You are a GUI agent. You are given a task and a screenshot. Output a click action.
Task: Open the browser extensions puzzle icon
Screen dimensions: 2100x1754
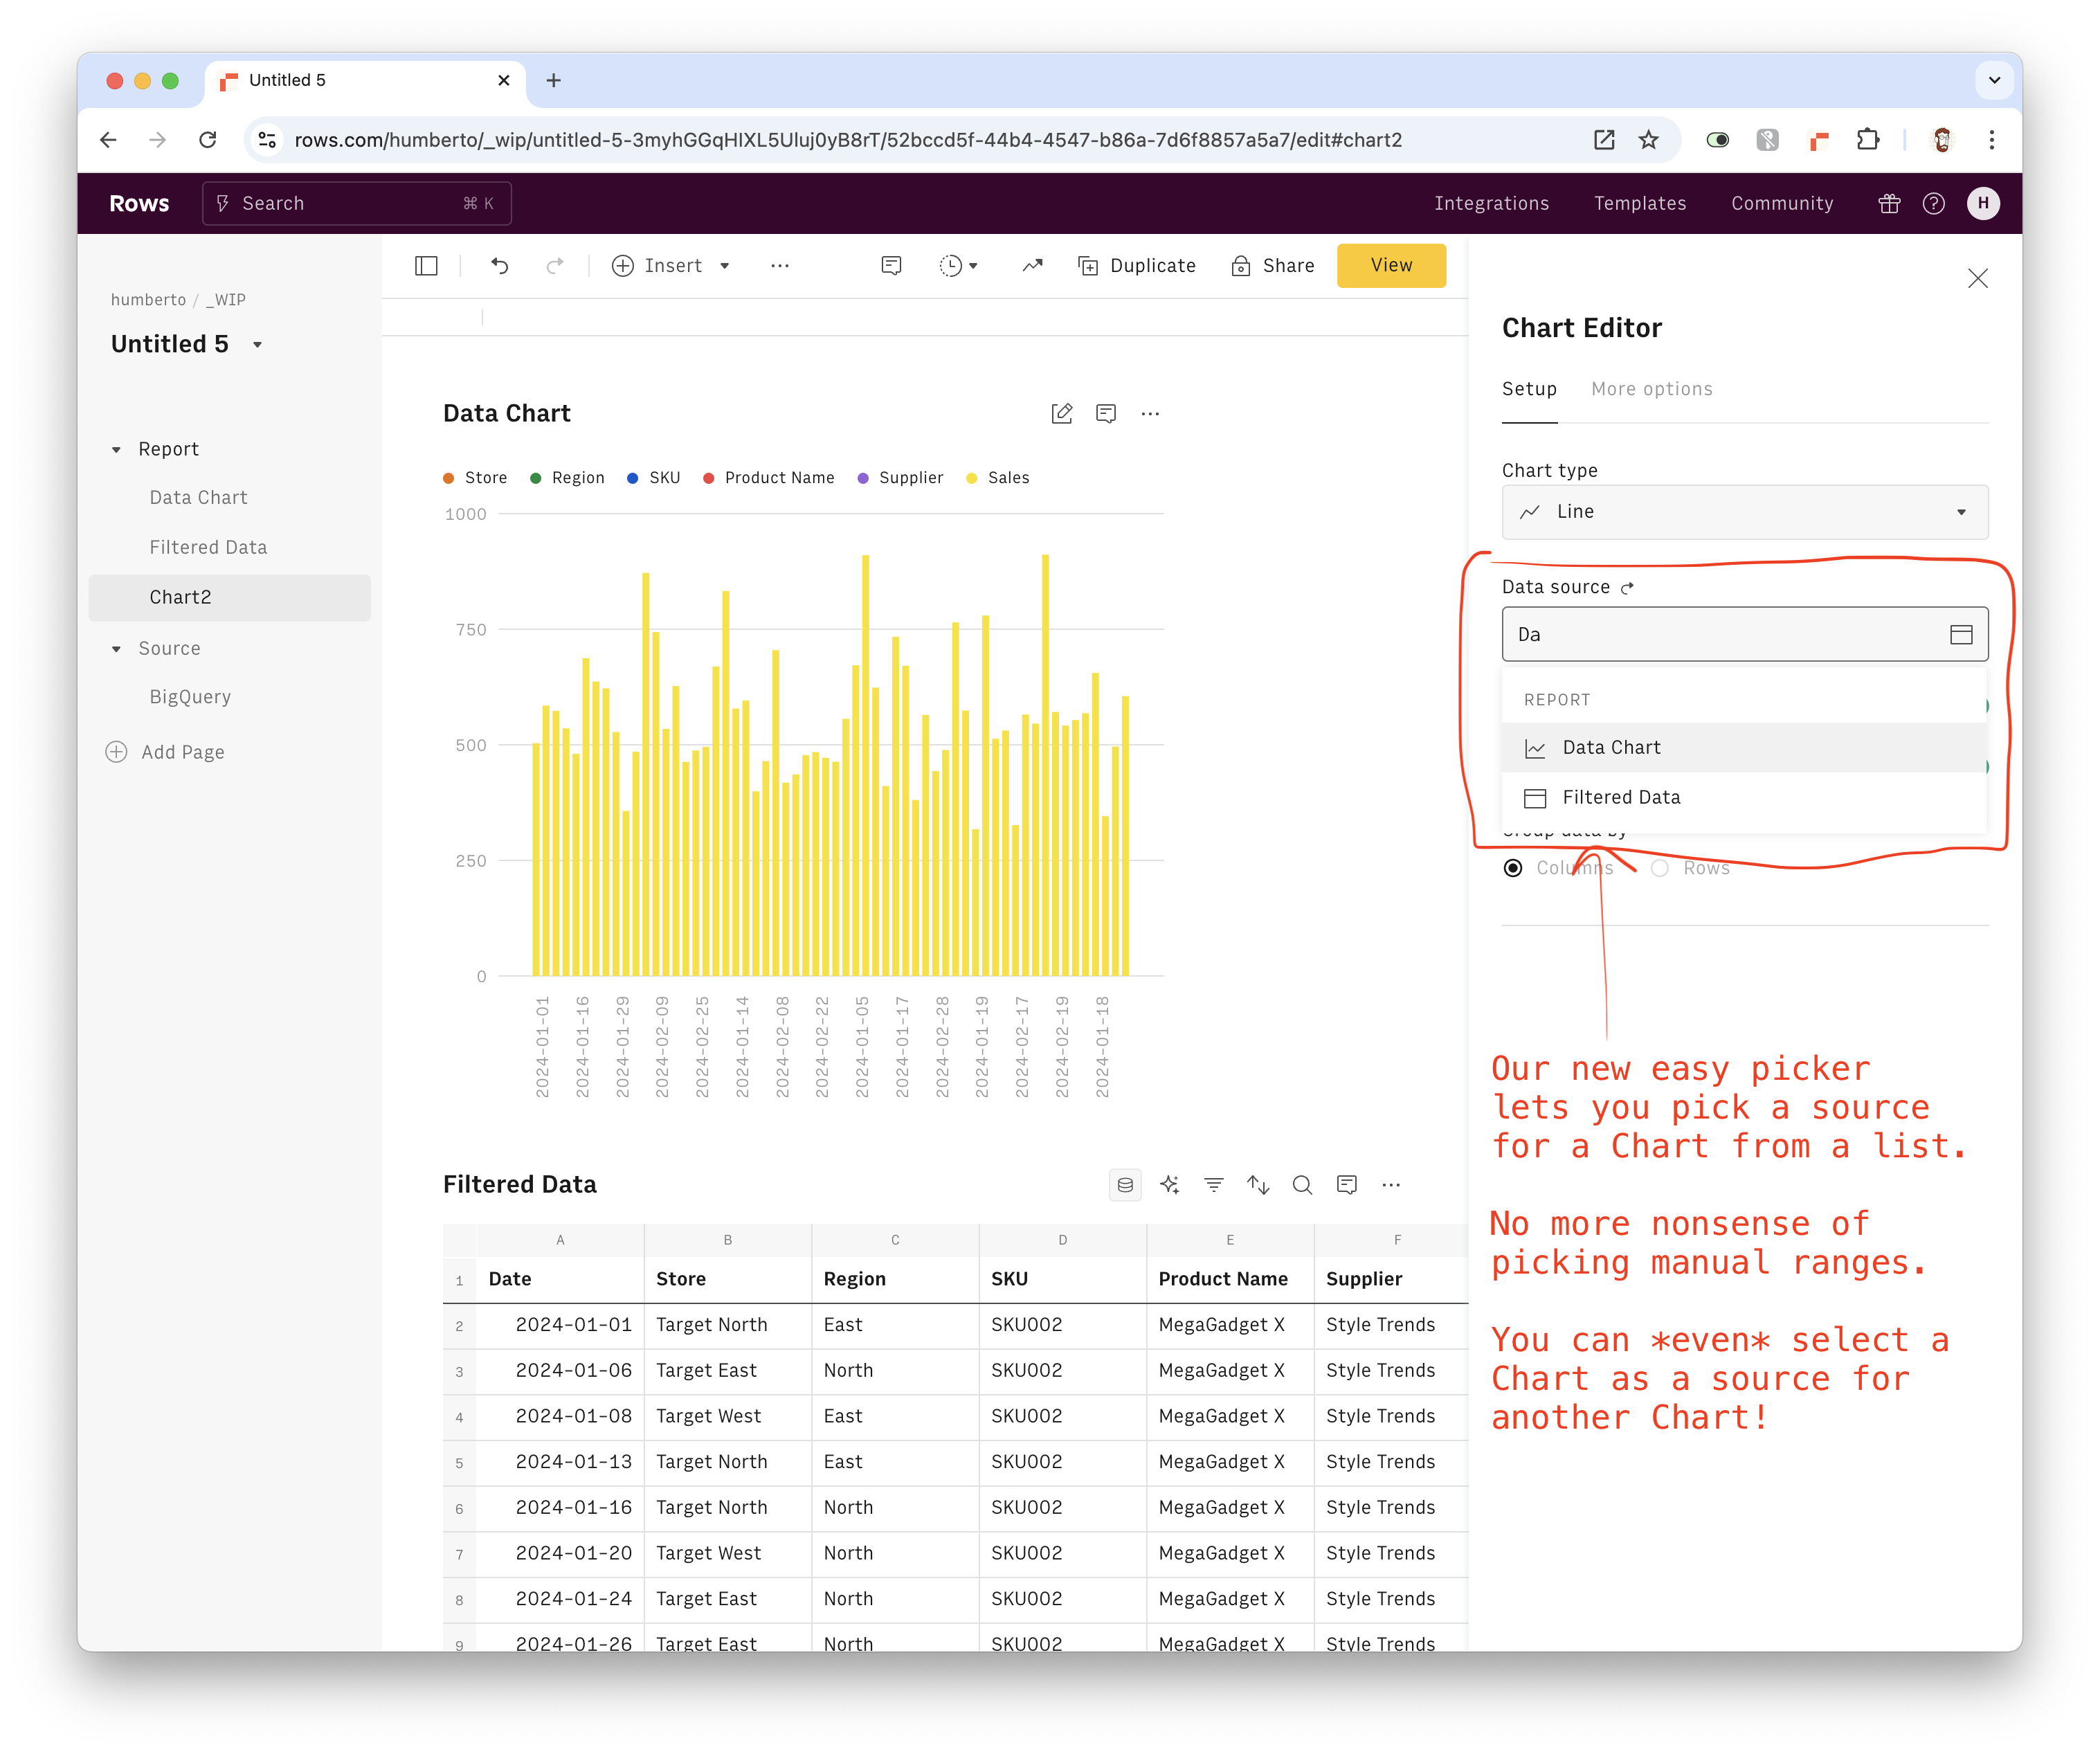tap(1867, 140)
